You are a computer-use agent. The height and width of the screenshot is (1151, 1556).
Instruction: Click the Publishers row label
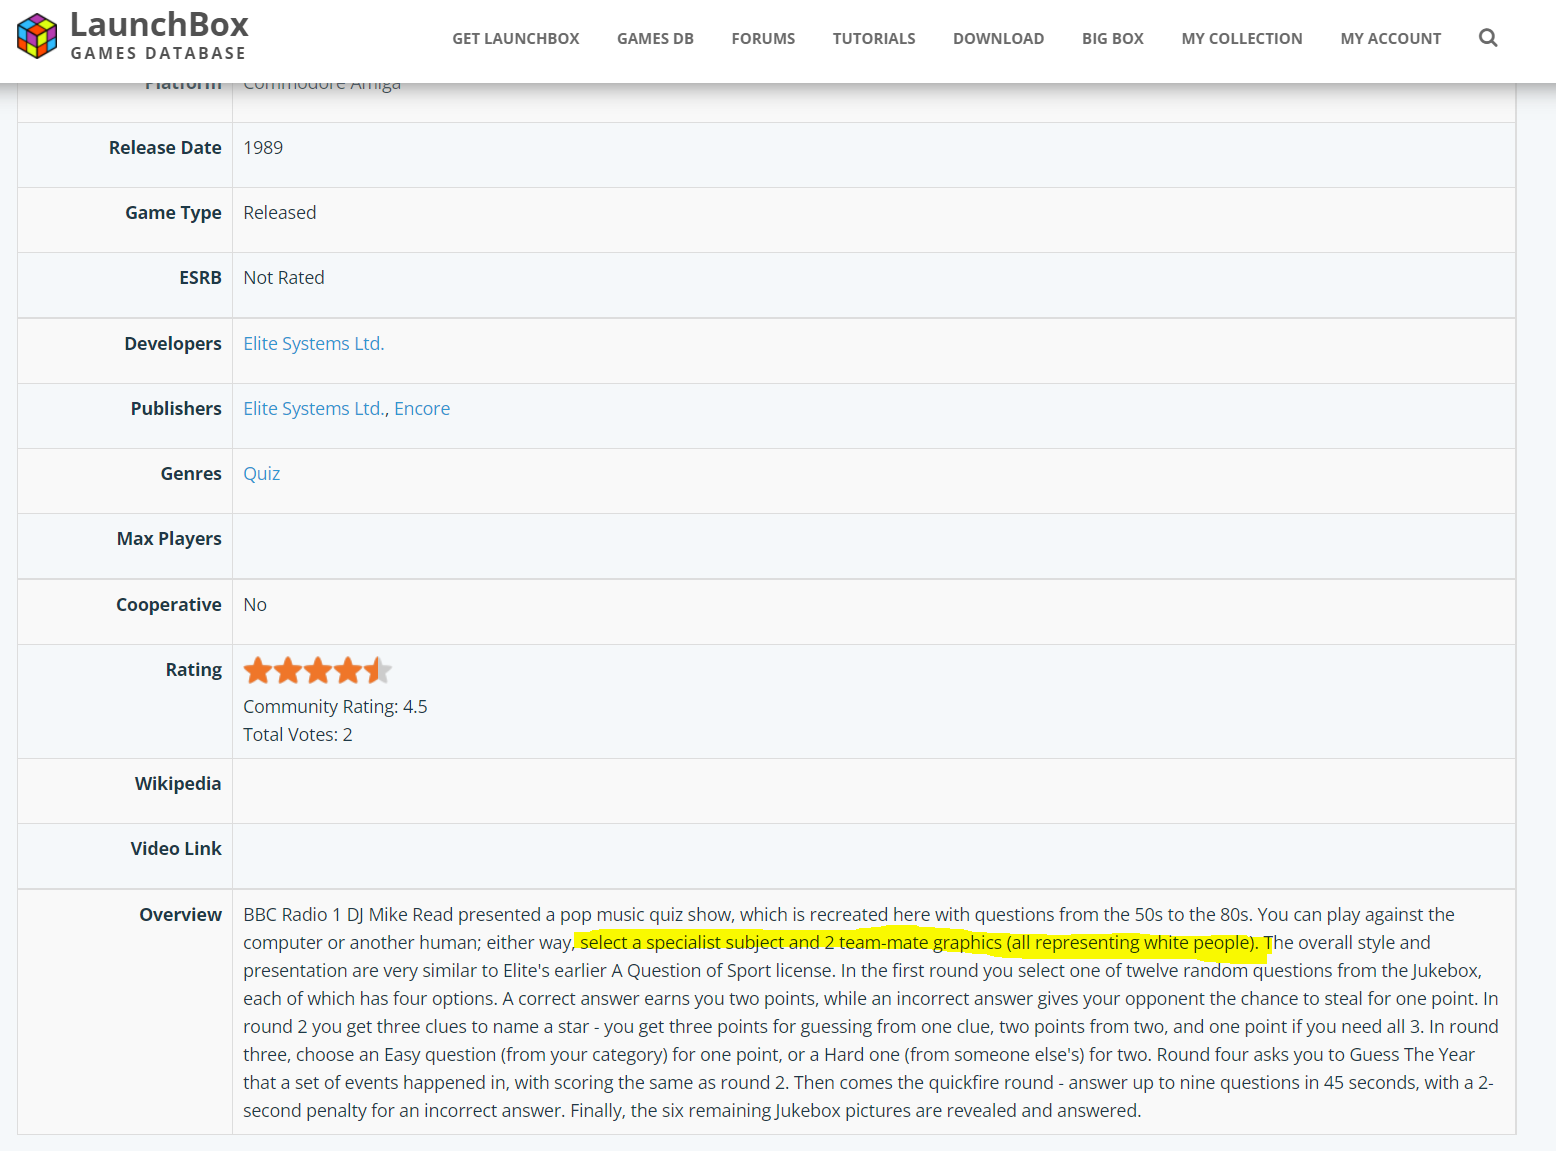point(176,408)
